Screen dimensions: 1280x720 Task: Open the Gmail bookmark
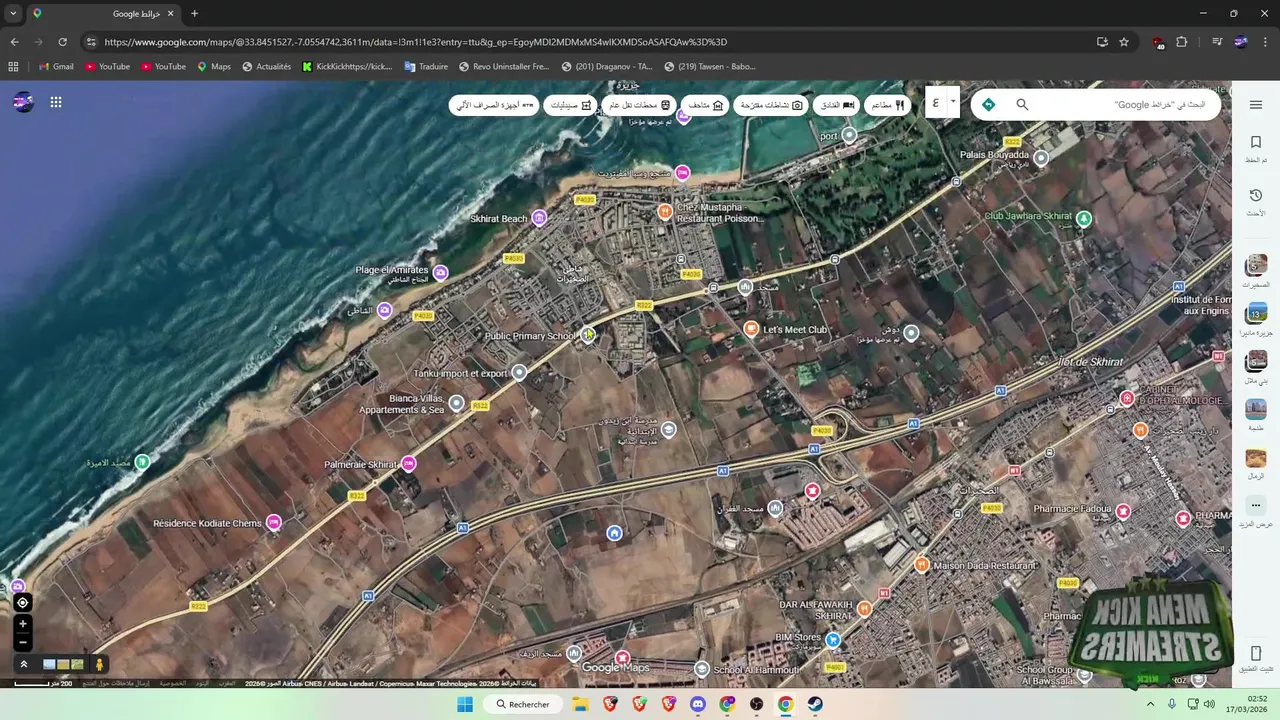[56, 67]
